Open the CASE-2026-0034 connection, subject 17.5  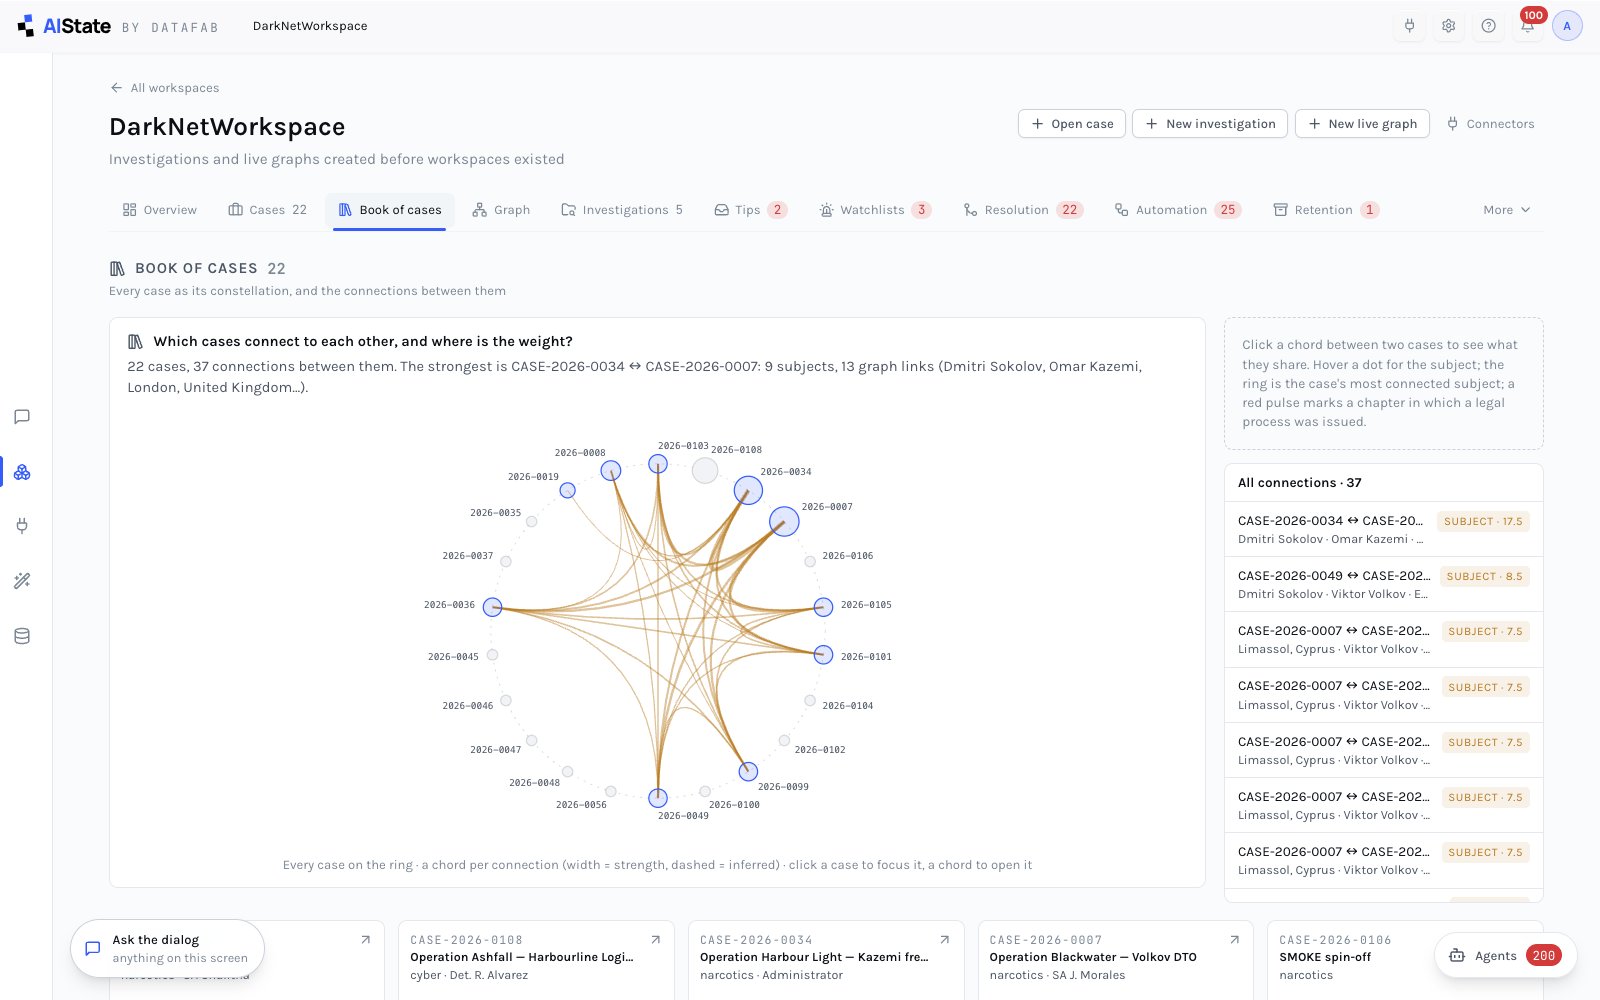coord(1383,529)
